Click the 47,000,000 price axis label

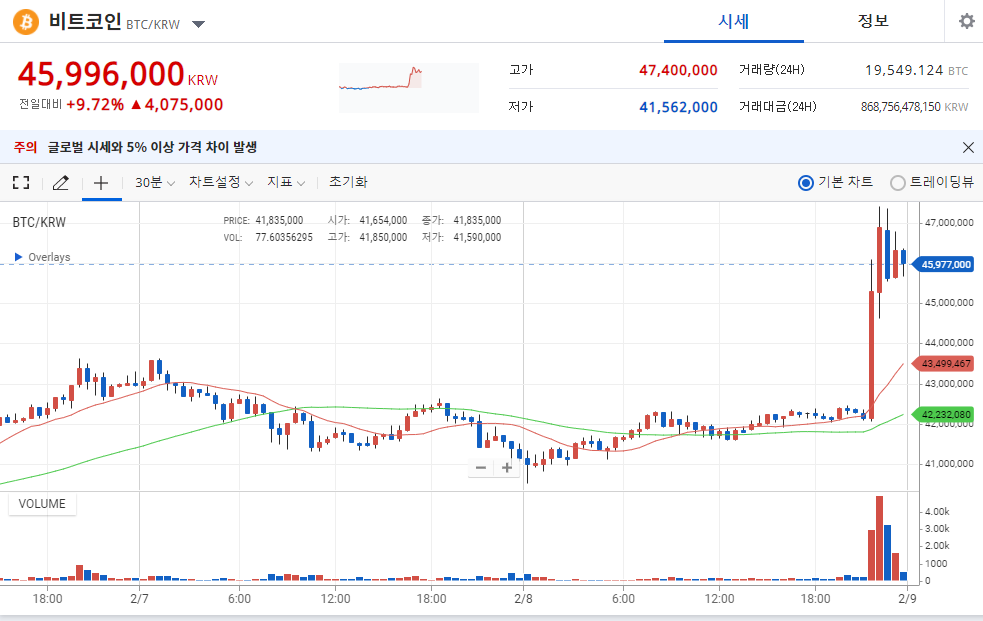pos(949,222)
